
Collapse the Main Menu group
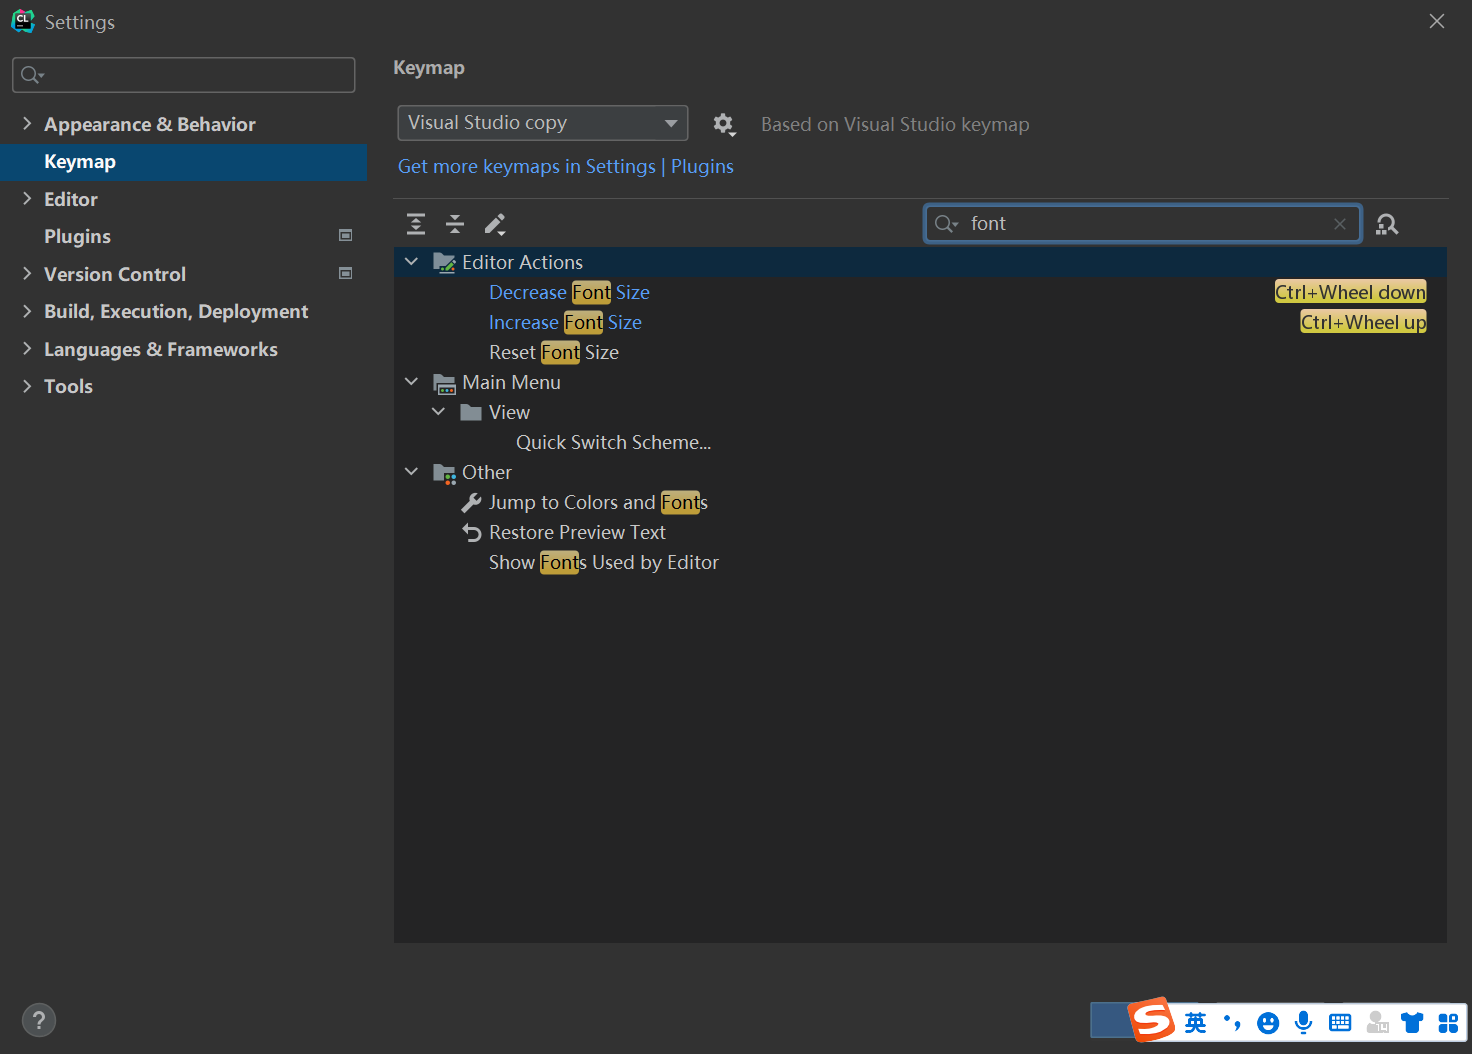tap(411, 382)
